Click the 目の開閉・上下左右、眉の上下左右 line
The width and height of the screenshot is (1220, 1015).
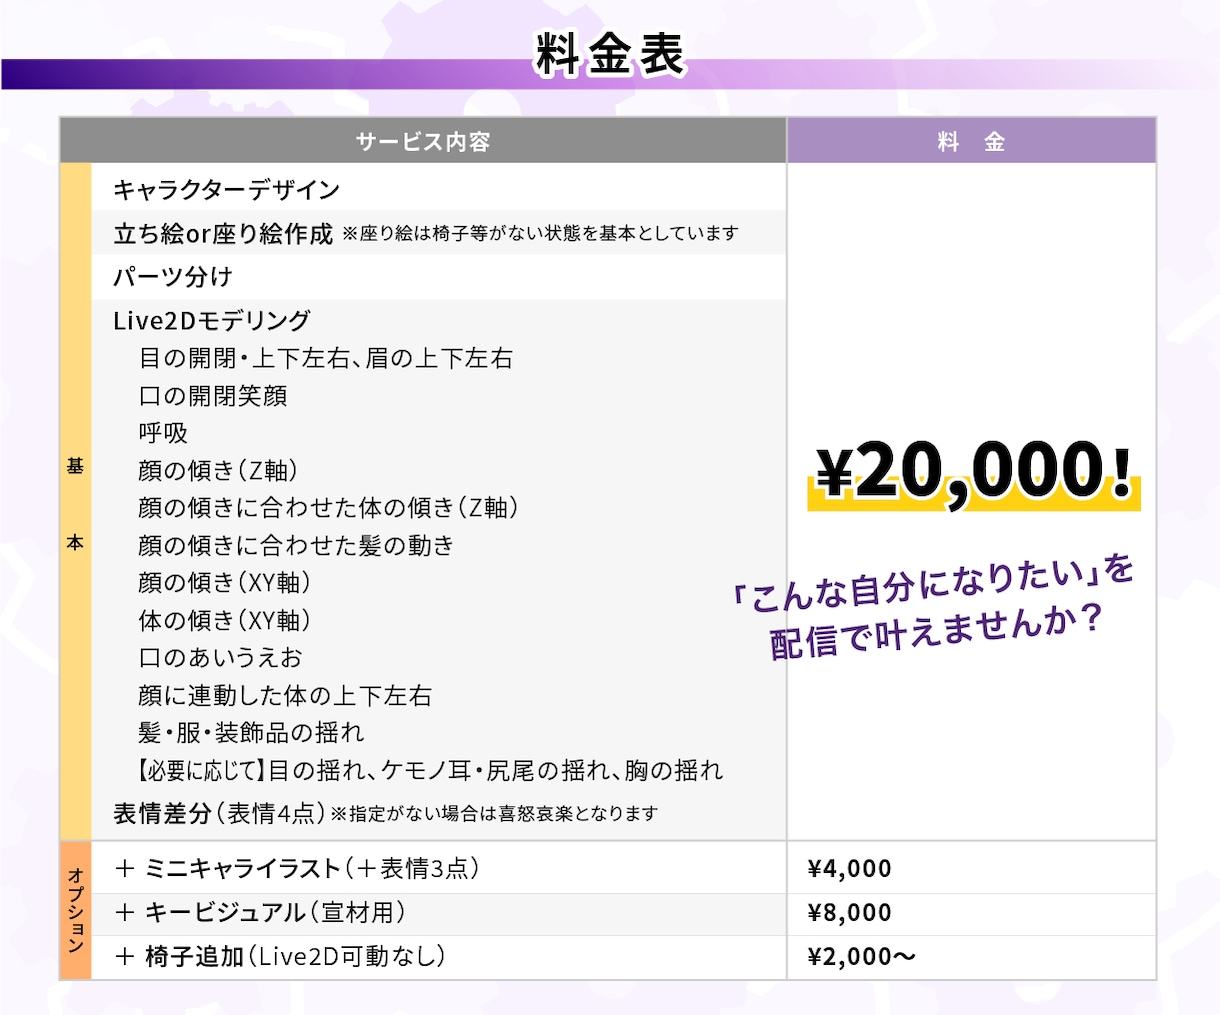click(326, 358)
